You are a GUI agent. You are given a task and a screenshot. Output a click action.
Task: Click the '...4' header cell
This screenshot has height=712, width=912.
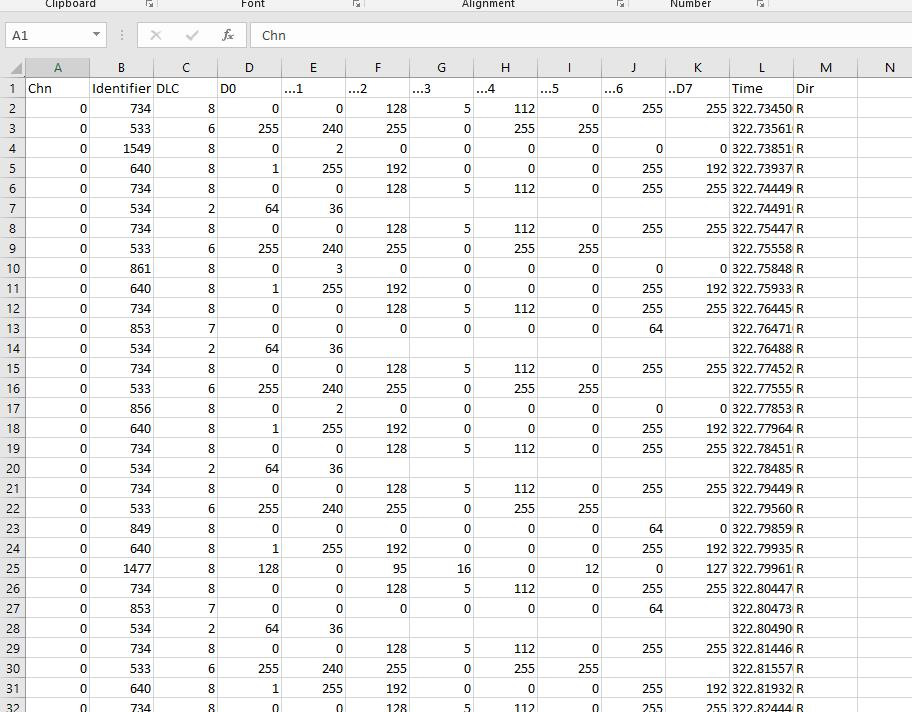tap(505, 88)
